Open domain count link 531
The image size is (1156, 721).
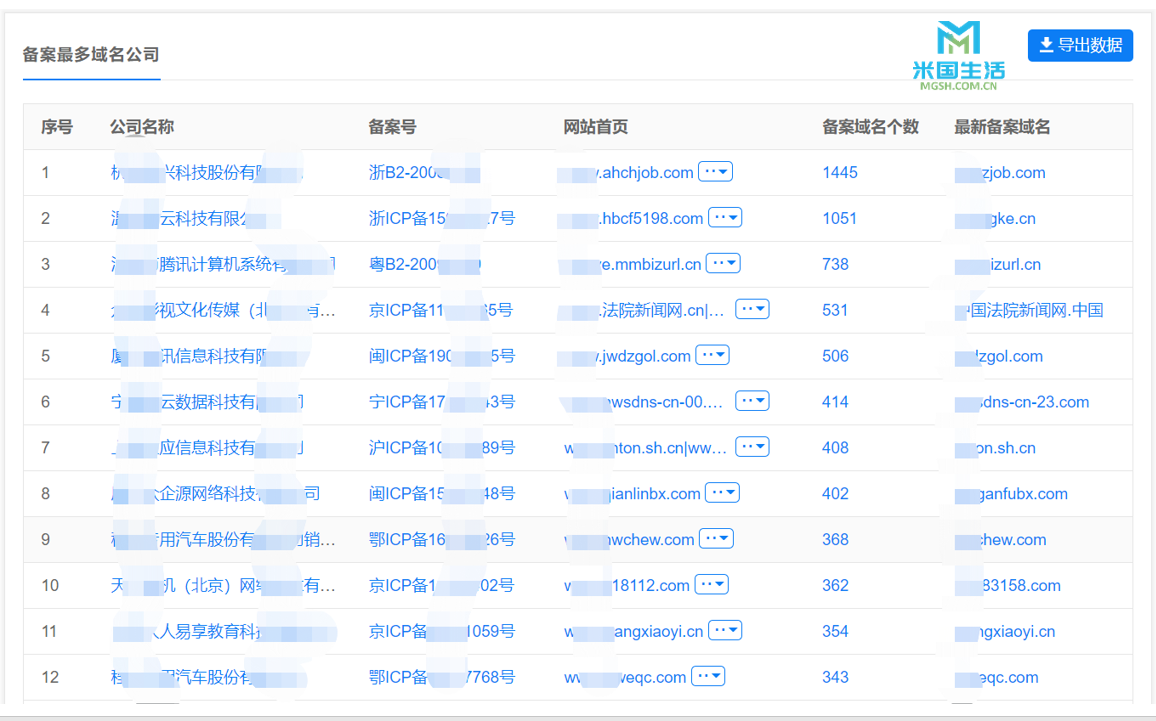point(835,310)
